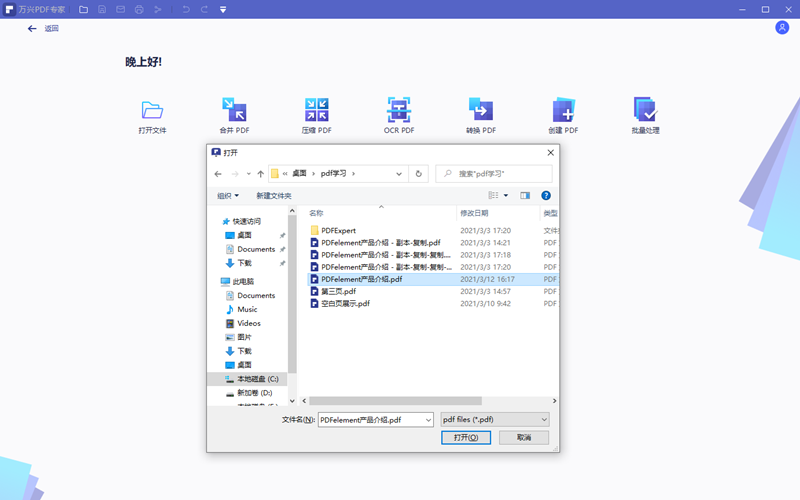
Task: Select the 转换 PDF convert icon
Action: [x=481, y=110]
